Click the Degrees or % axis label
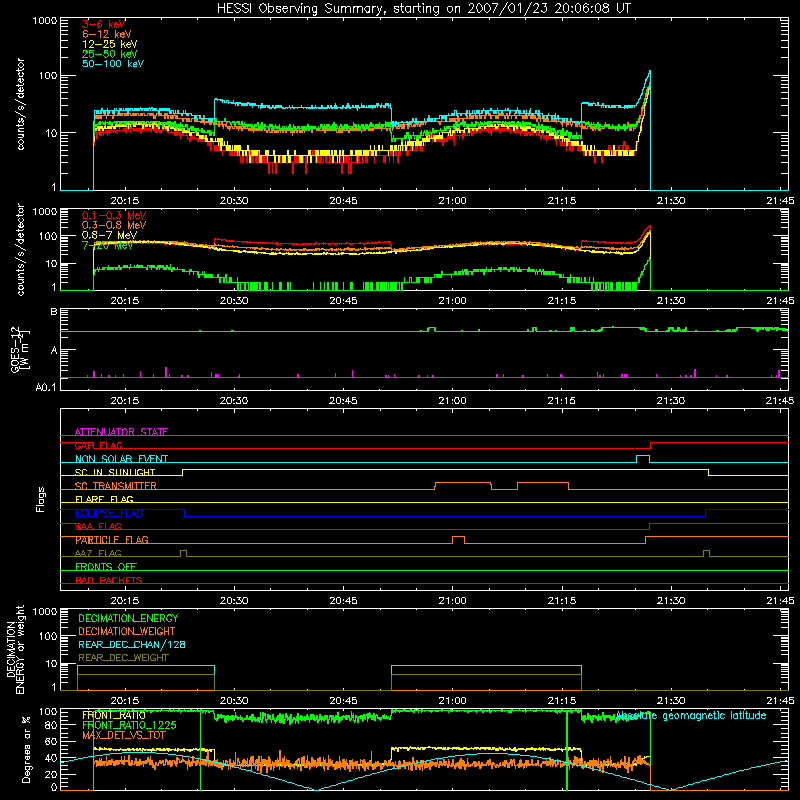800x800 pixels. tap(26, 749)
